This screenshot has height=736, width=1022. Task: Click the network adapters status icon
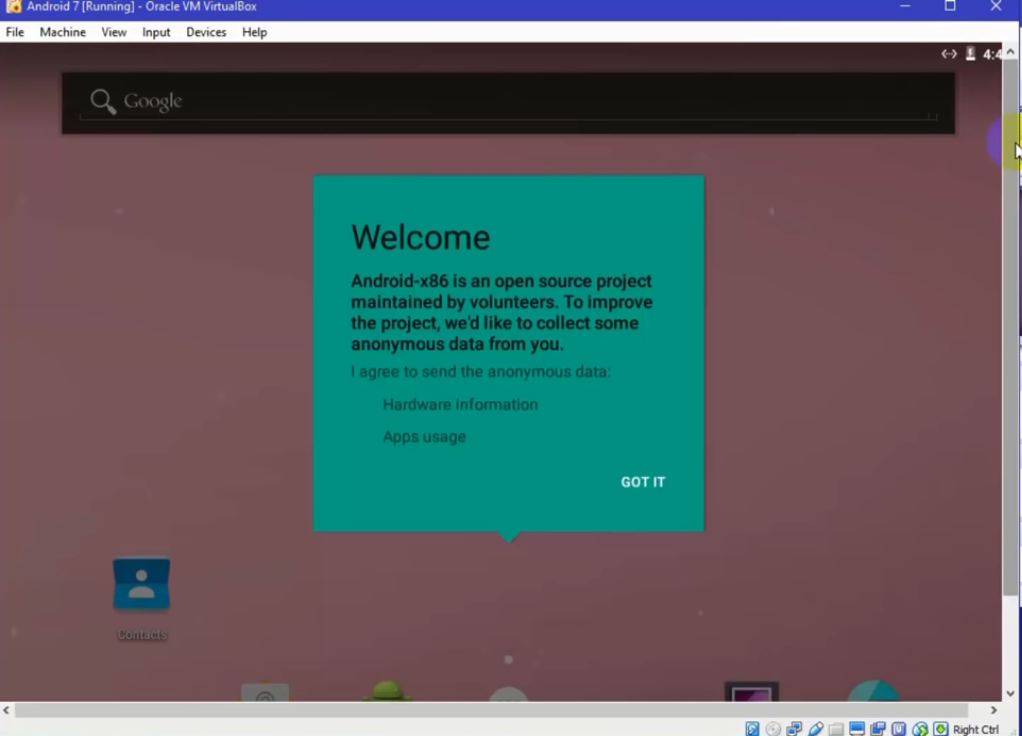tap(794, 729)
